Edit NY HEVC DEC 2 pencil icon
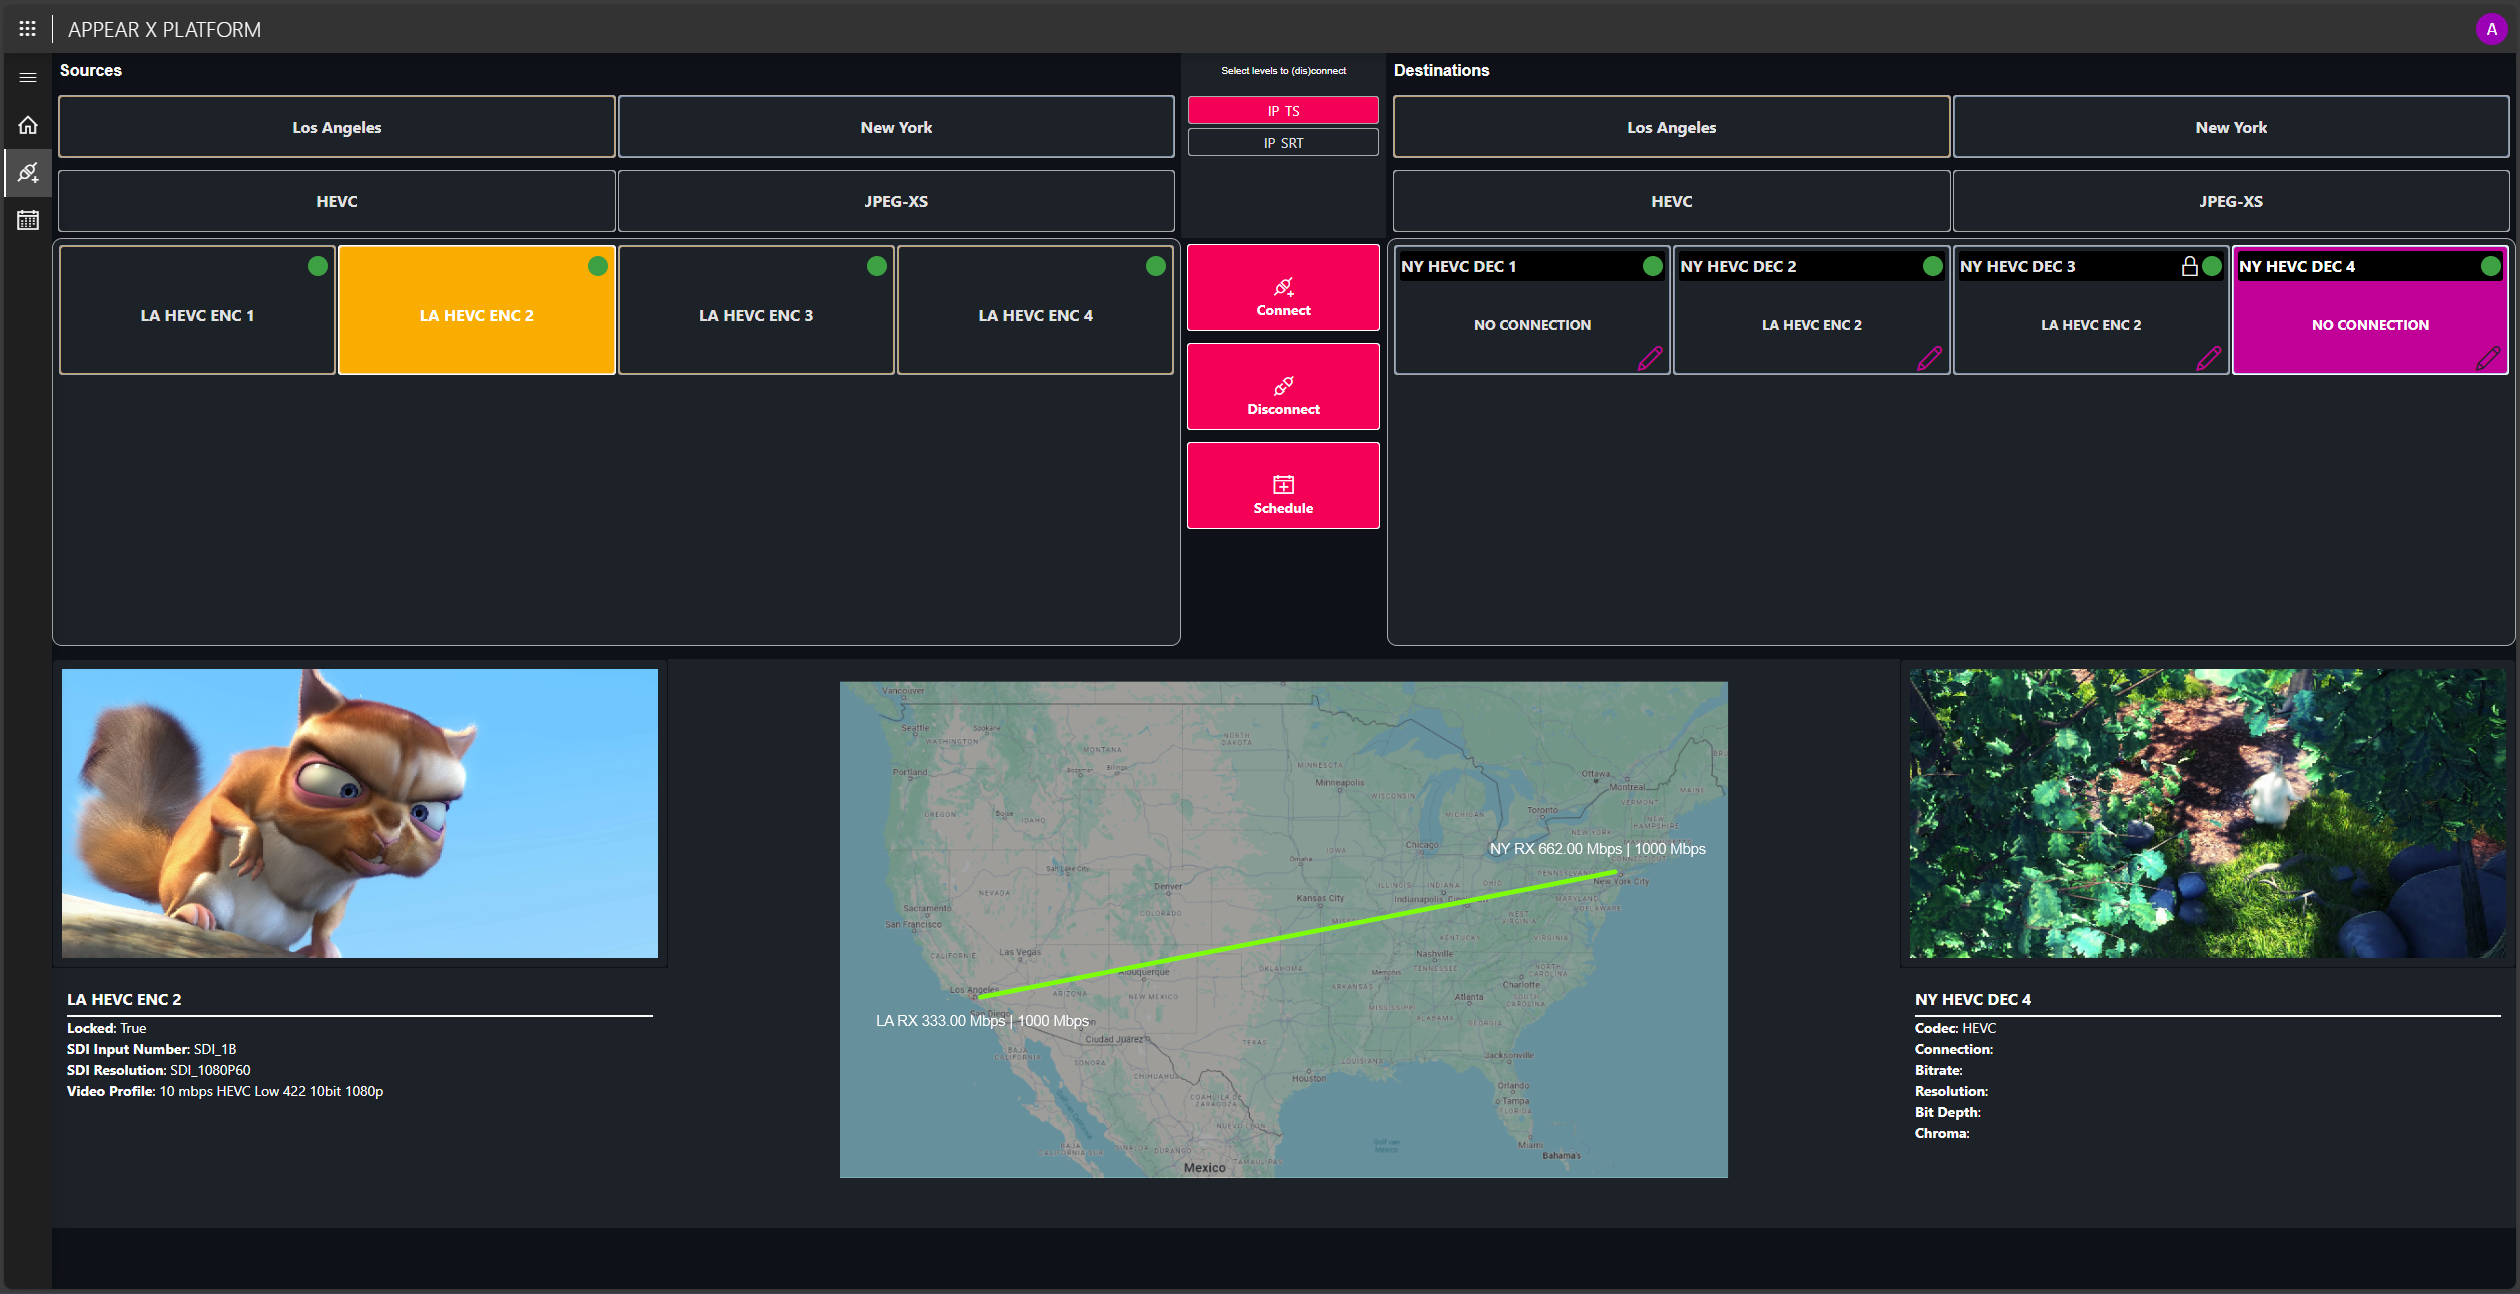 [1929, 358]
